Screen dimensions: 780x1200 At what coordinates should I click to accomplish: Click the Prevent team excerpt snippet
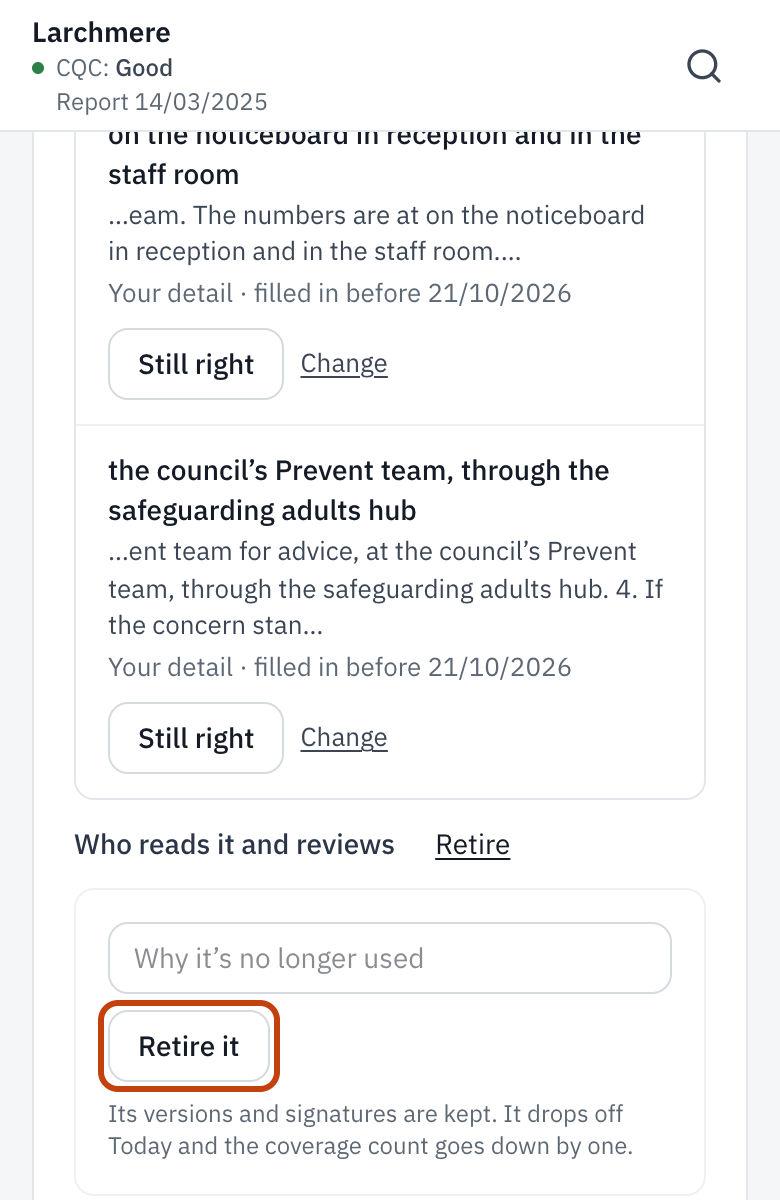tap(386, 589)
